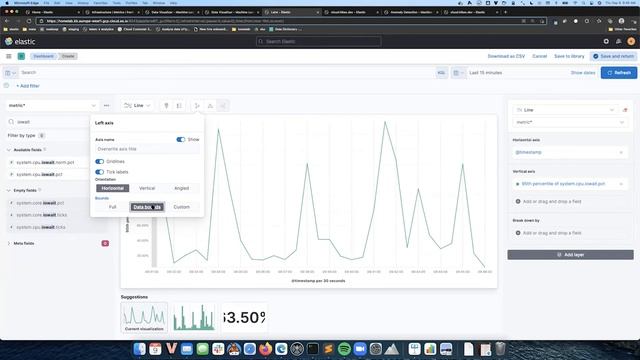Open the main navigation hamburger menu

pos(9,56)
